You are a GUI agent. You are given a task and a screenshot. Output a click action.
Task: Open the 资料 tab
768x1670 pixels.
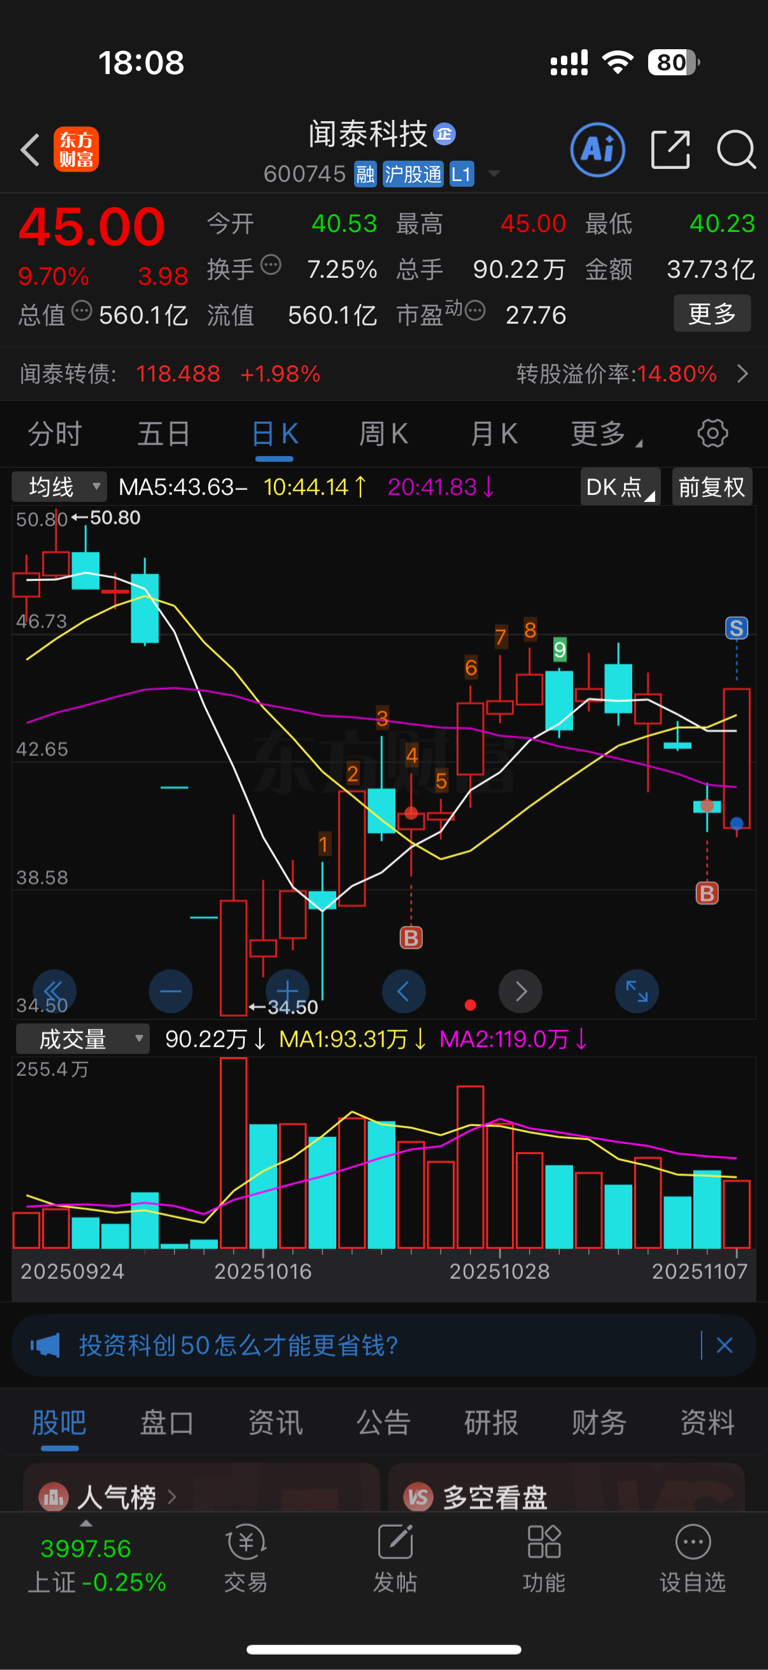click(707, 1422)
